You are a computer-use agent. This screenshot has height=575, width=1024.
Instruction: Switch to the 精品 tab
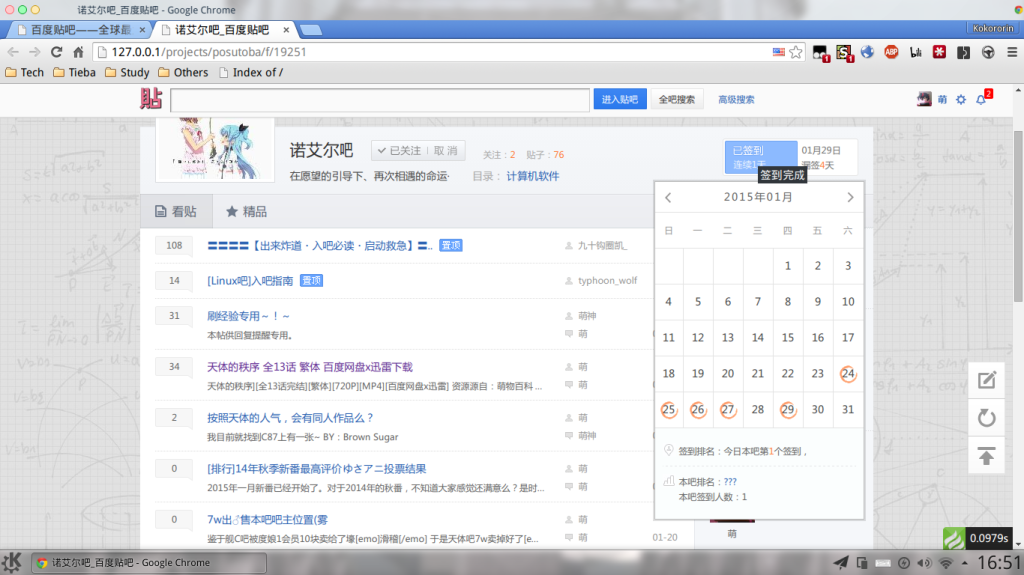[x=246, y=212]
